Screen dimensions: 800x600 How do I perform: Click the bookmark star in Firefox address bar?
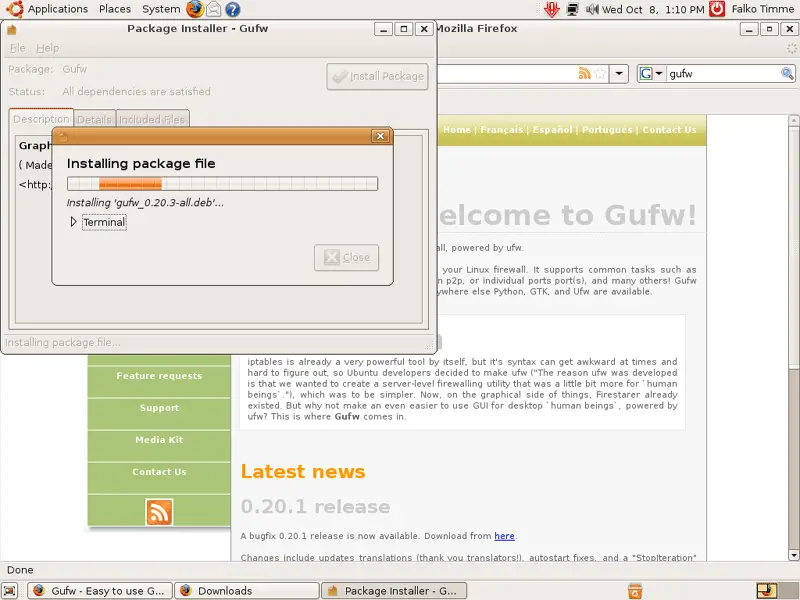coord(601,73)
